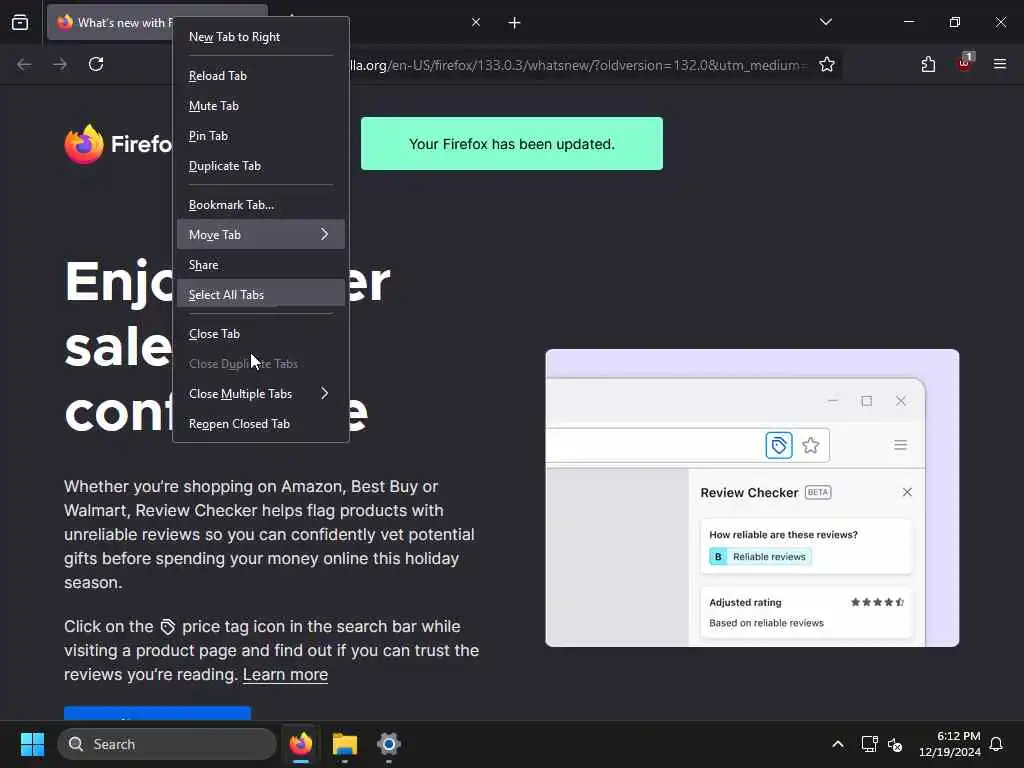The width and height of the screenshot is (1024, 768).
Task: Open File Explorer from the taskbar
Action: point(345,744)
